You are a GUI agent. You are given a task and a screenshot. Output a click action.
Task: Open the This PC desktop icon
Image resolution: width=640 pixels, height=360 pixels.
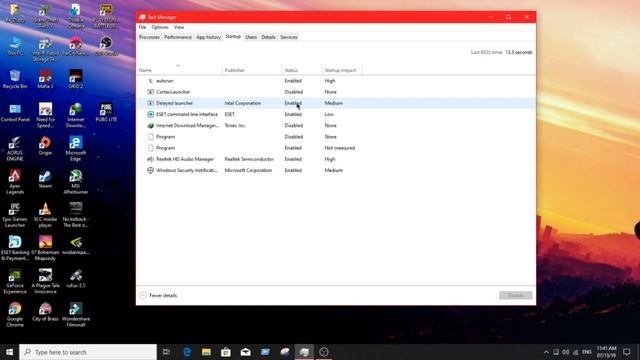click(15, 46)
